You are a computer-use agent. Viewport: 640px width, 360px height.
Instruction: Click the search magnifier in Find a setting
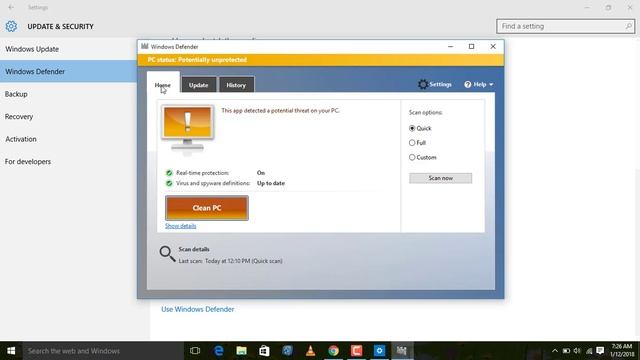pyautogui.click(x=629, y=26)
